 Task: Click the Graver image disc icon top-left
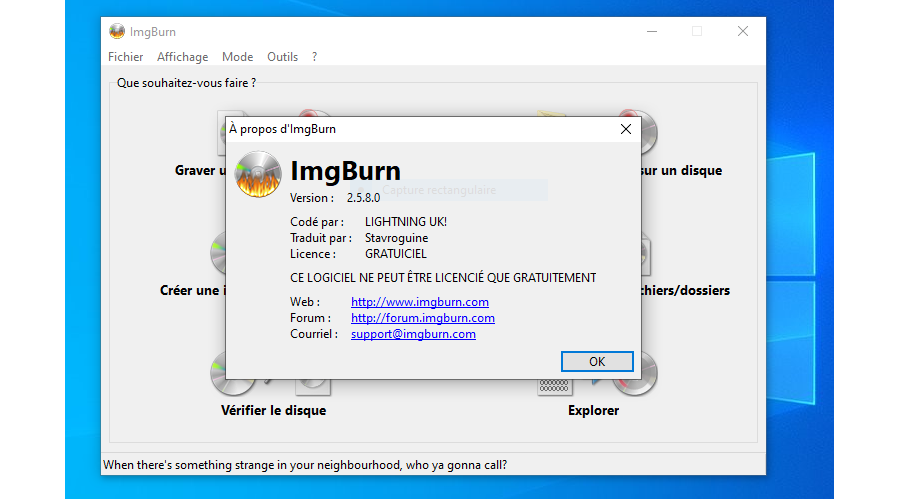222,133
